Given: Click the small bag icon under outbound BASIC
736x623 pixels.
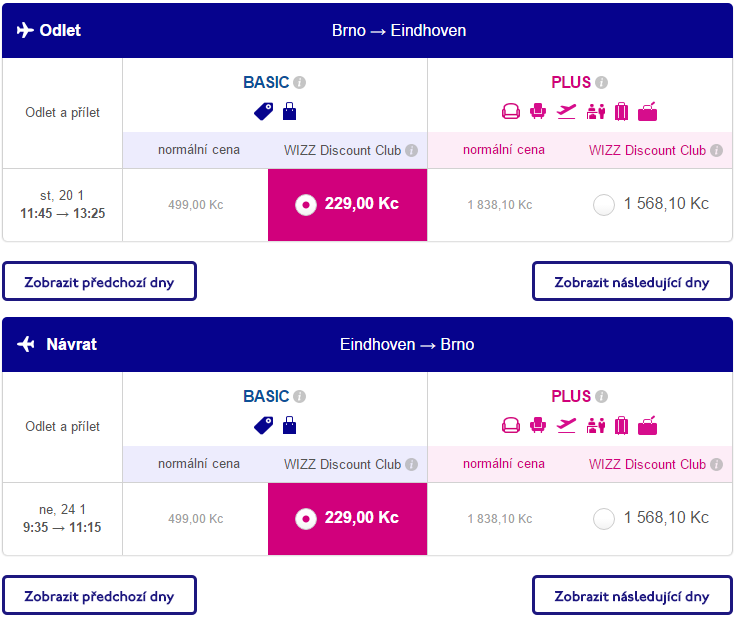Looking at the screenshot, I should [x=289, y=111].
